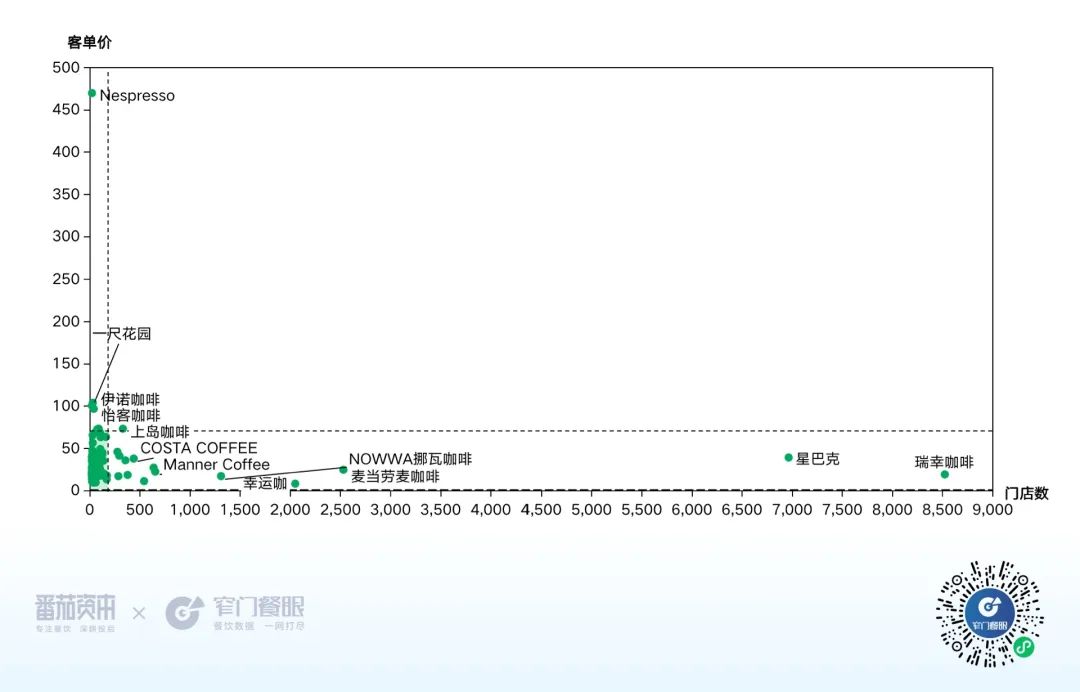1080x692 pixels.
Task: Click the "上岛咖啡" label
Action: pos(160,432)
